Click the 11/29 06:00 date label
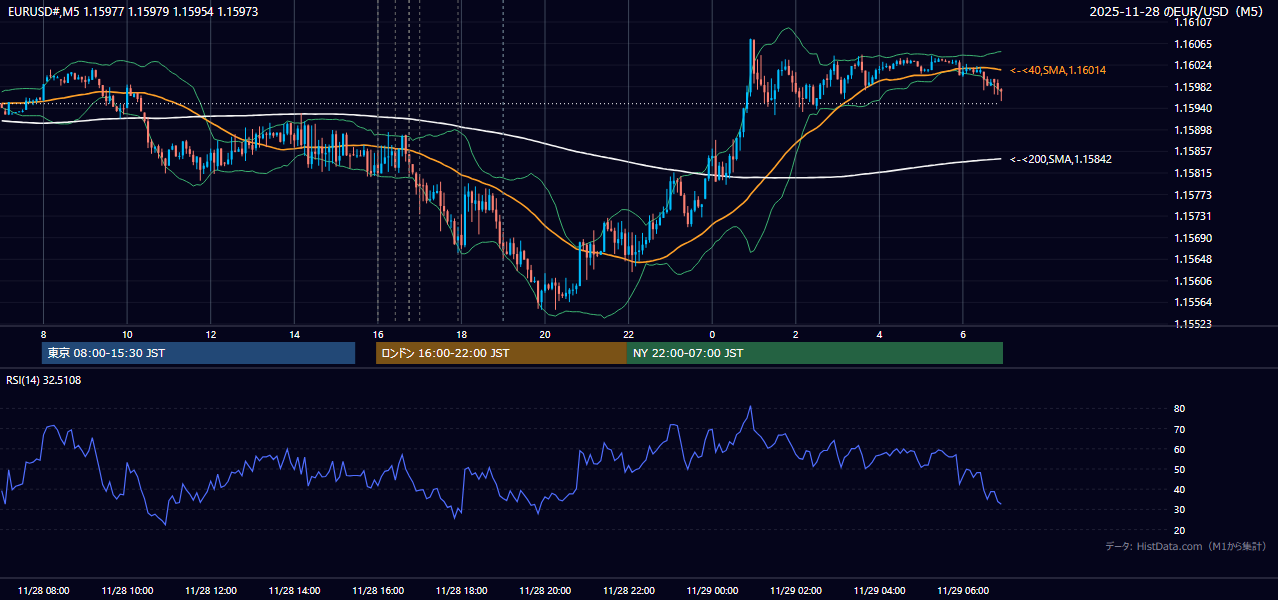Viewport: 1278px width, 600px height. tap(963, 591)
